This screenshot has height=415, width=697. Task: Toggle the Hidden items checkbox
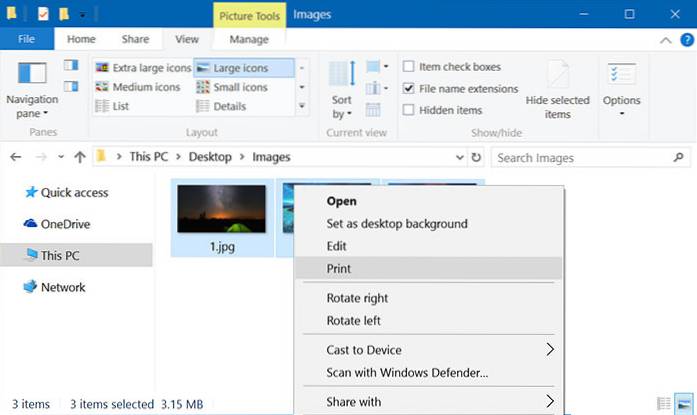(x=409, y=108)
